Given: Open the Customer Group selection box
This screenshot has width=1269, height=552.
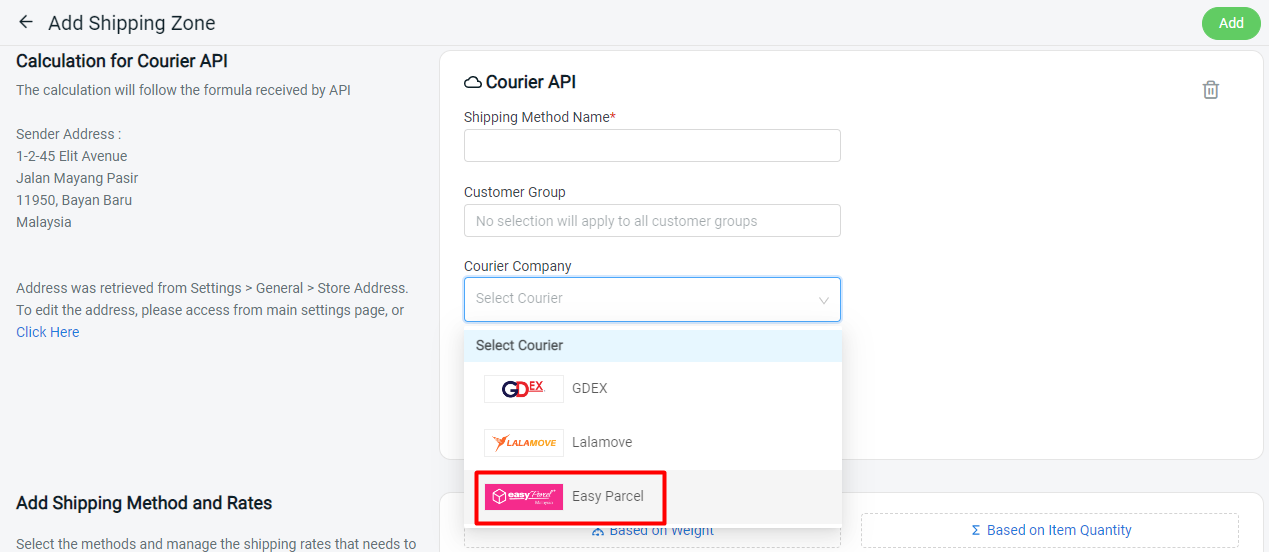Looking at the screenshot, I should 652,221.
